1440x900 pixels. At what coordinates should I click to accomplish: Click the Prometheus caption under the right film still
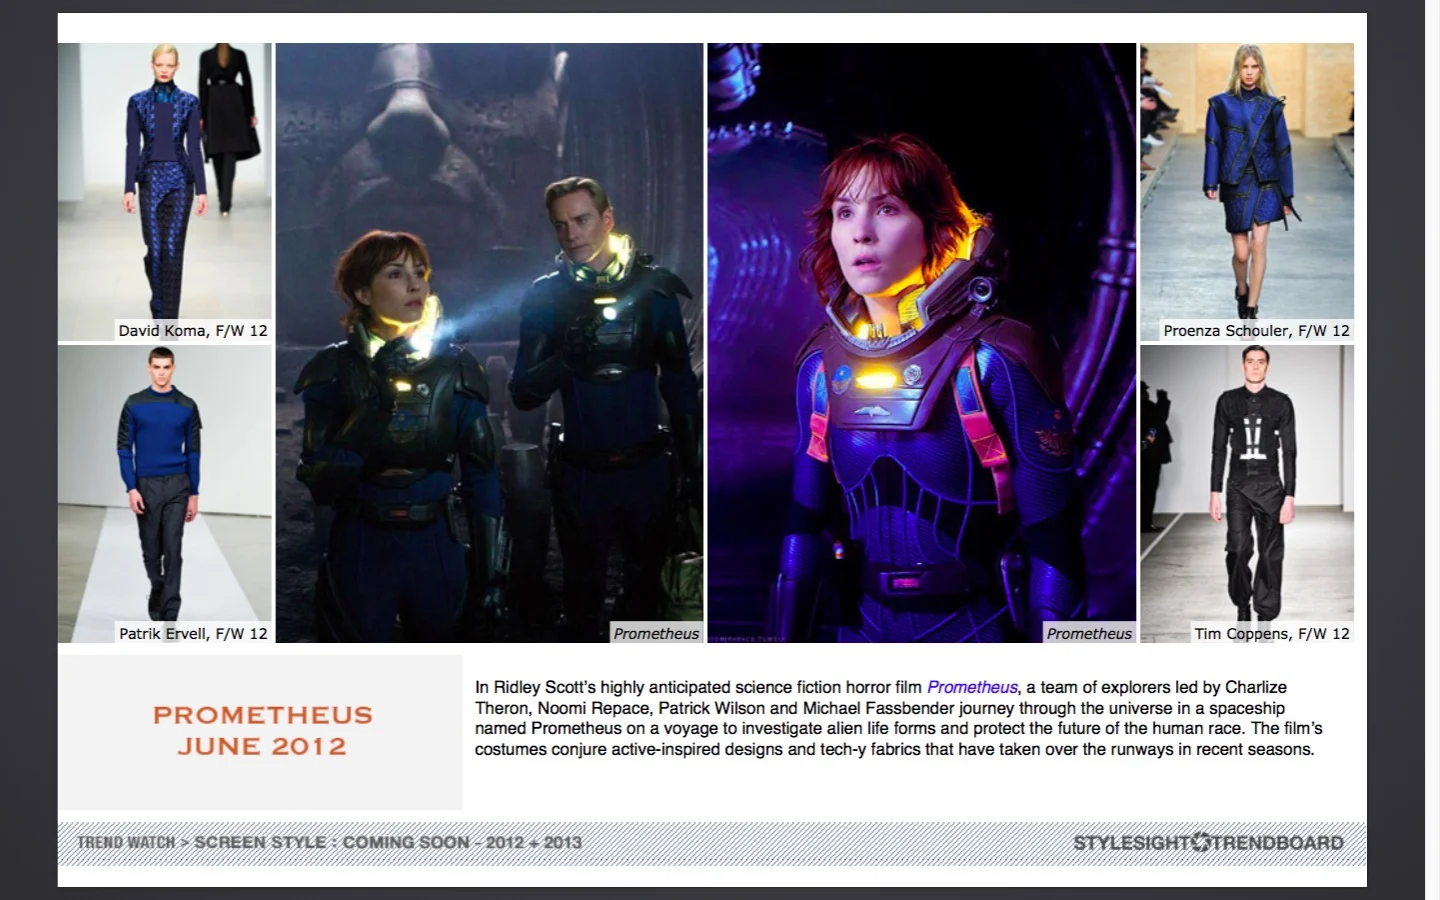[1089, 633]
